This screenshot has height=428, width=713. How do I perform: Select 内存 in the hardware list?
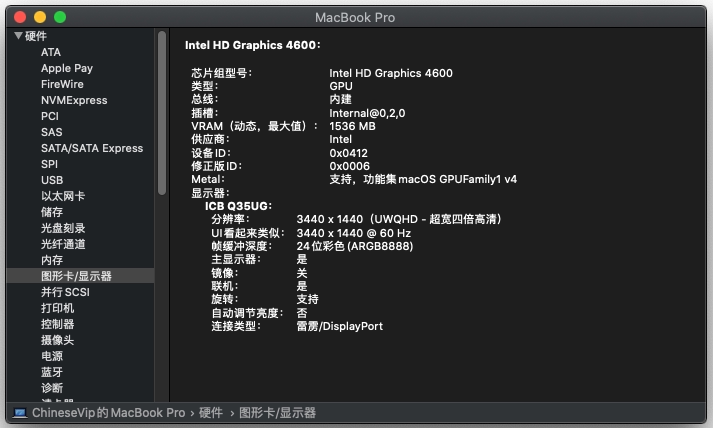52,260
